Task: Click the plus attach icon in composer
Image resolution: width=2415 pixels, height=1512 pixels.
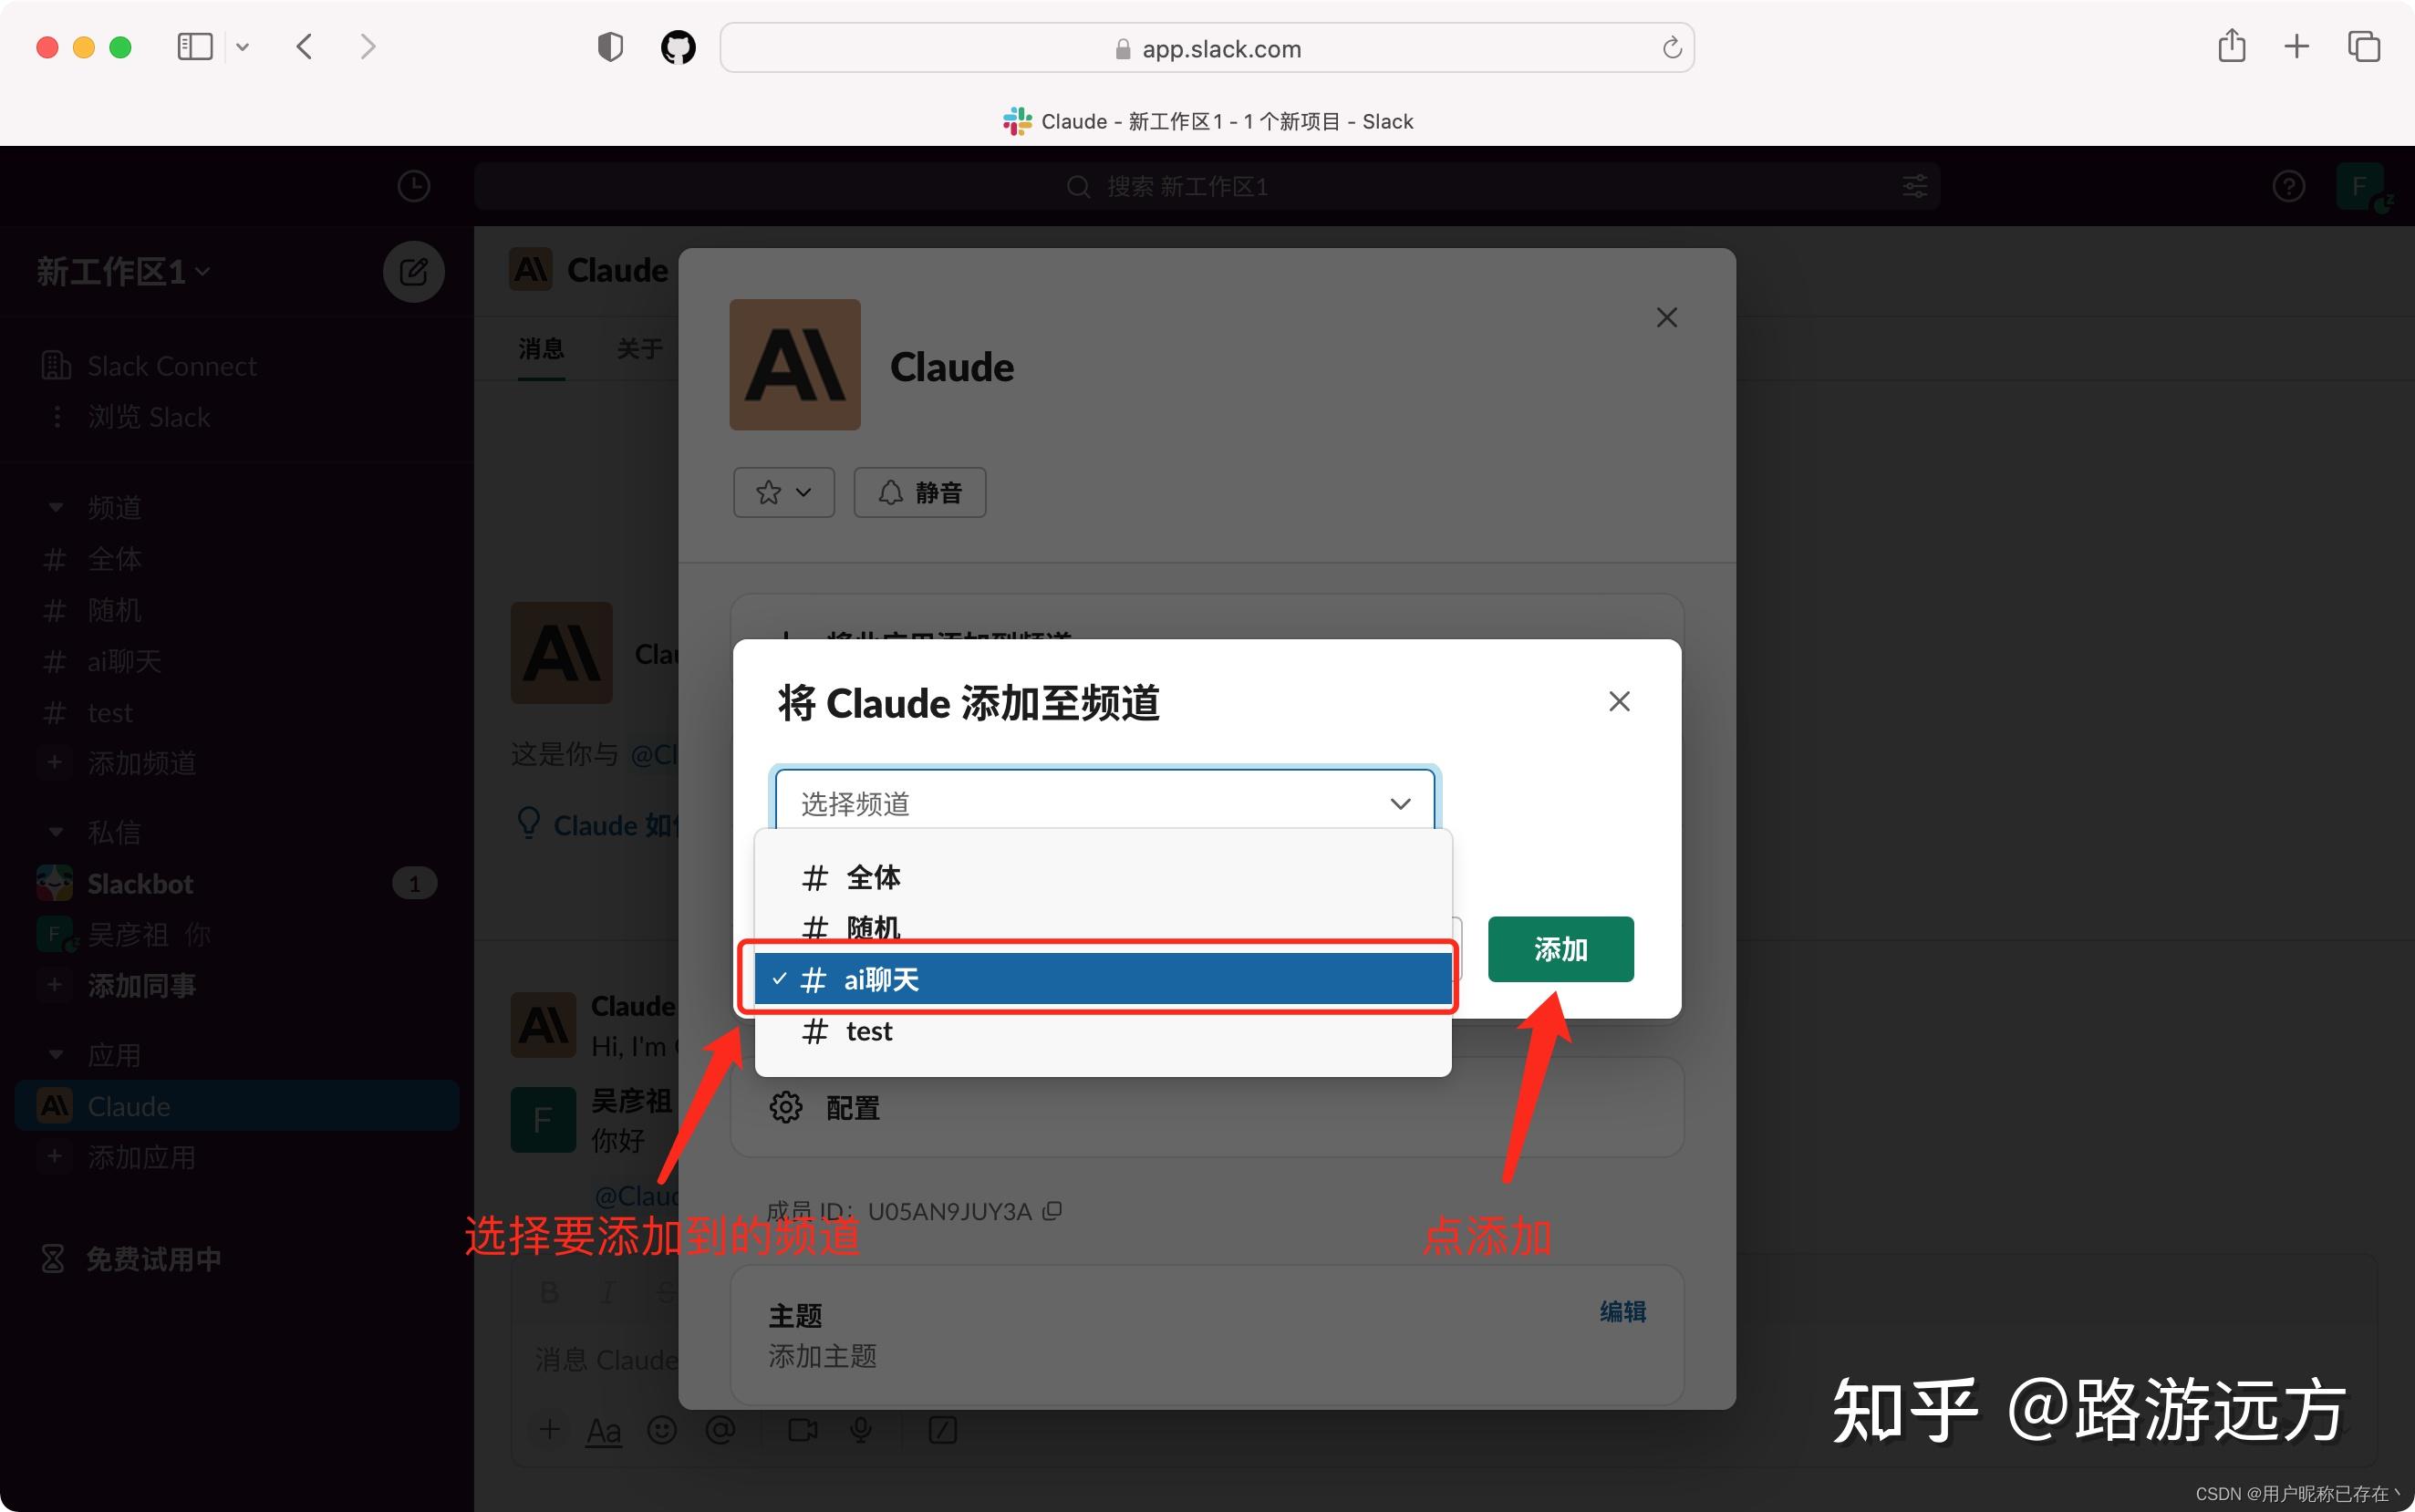Action: (x=549, y=1430)
